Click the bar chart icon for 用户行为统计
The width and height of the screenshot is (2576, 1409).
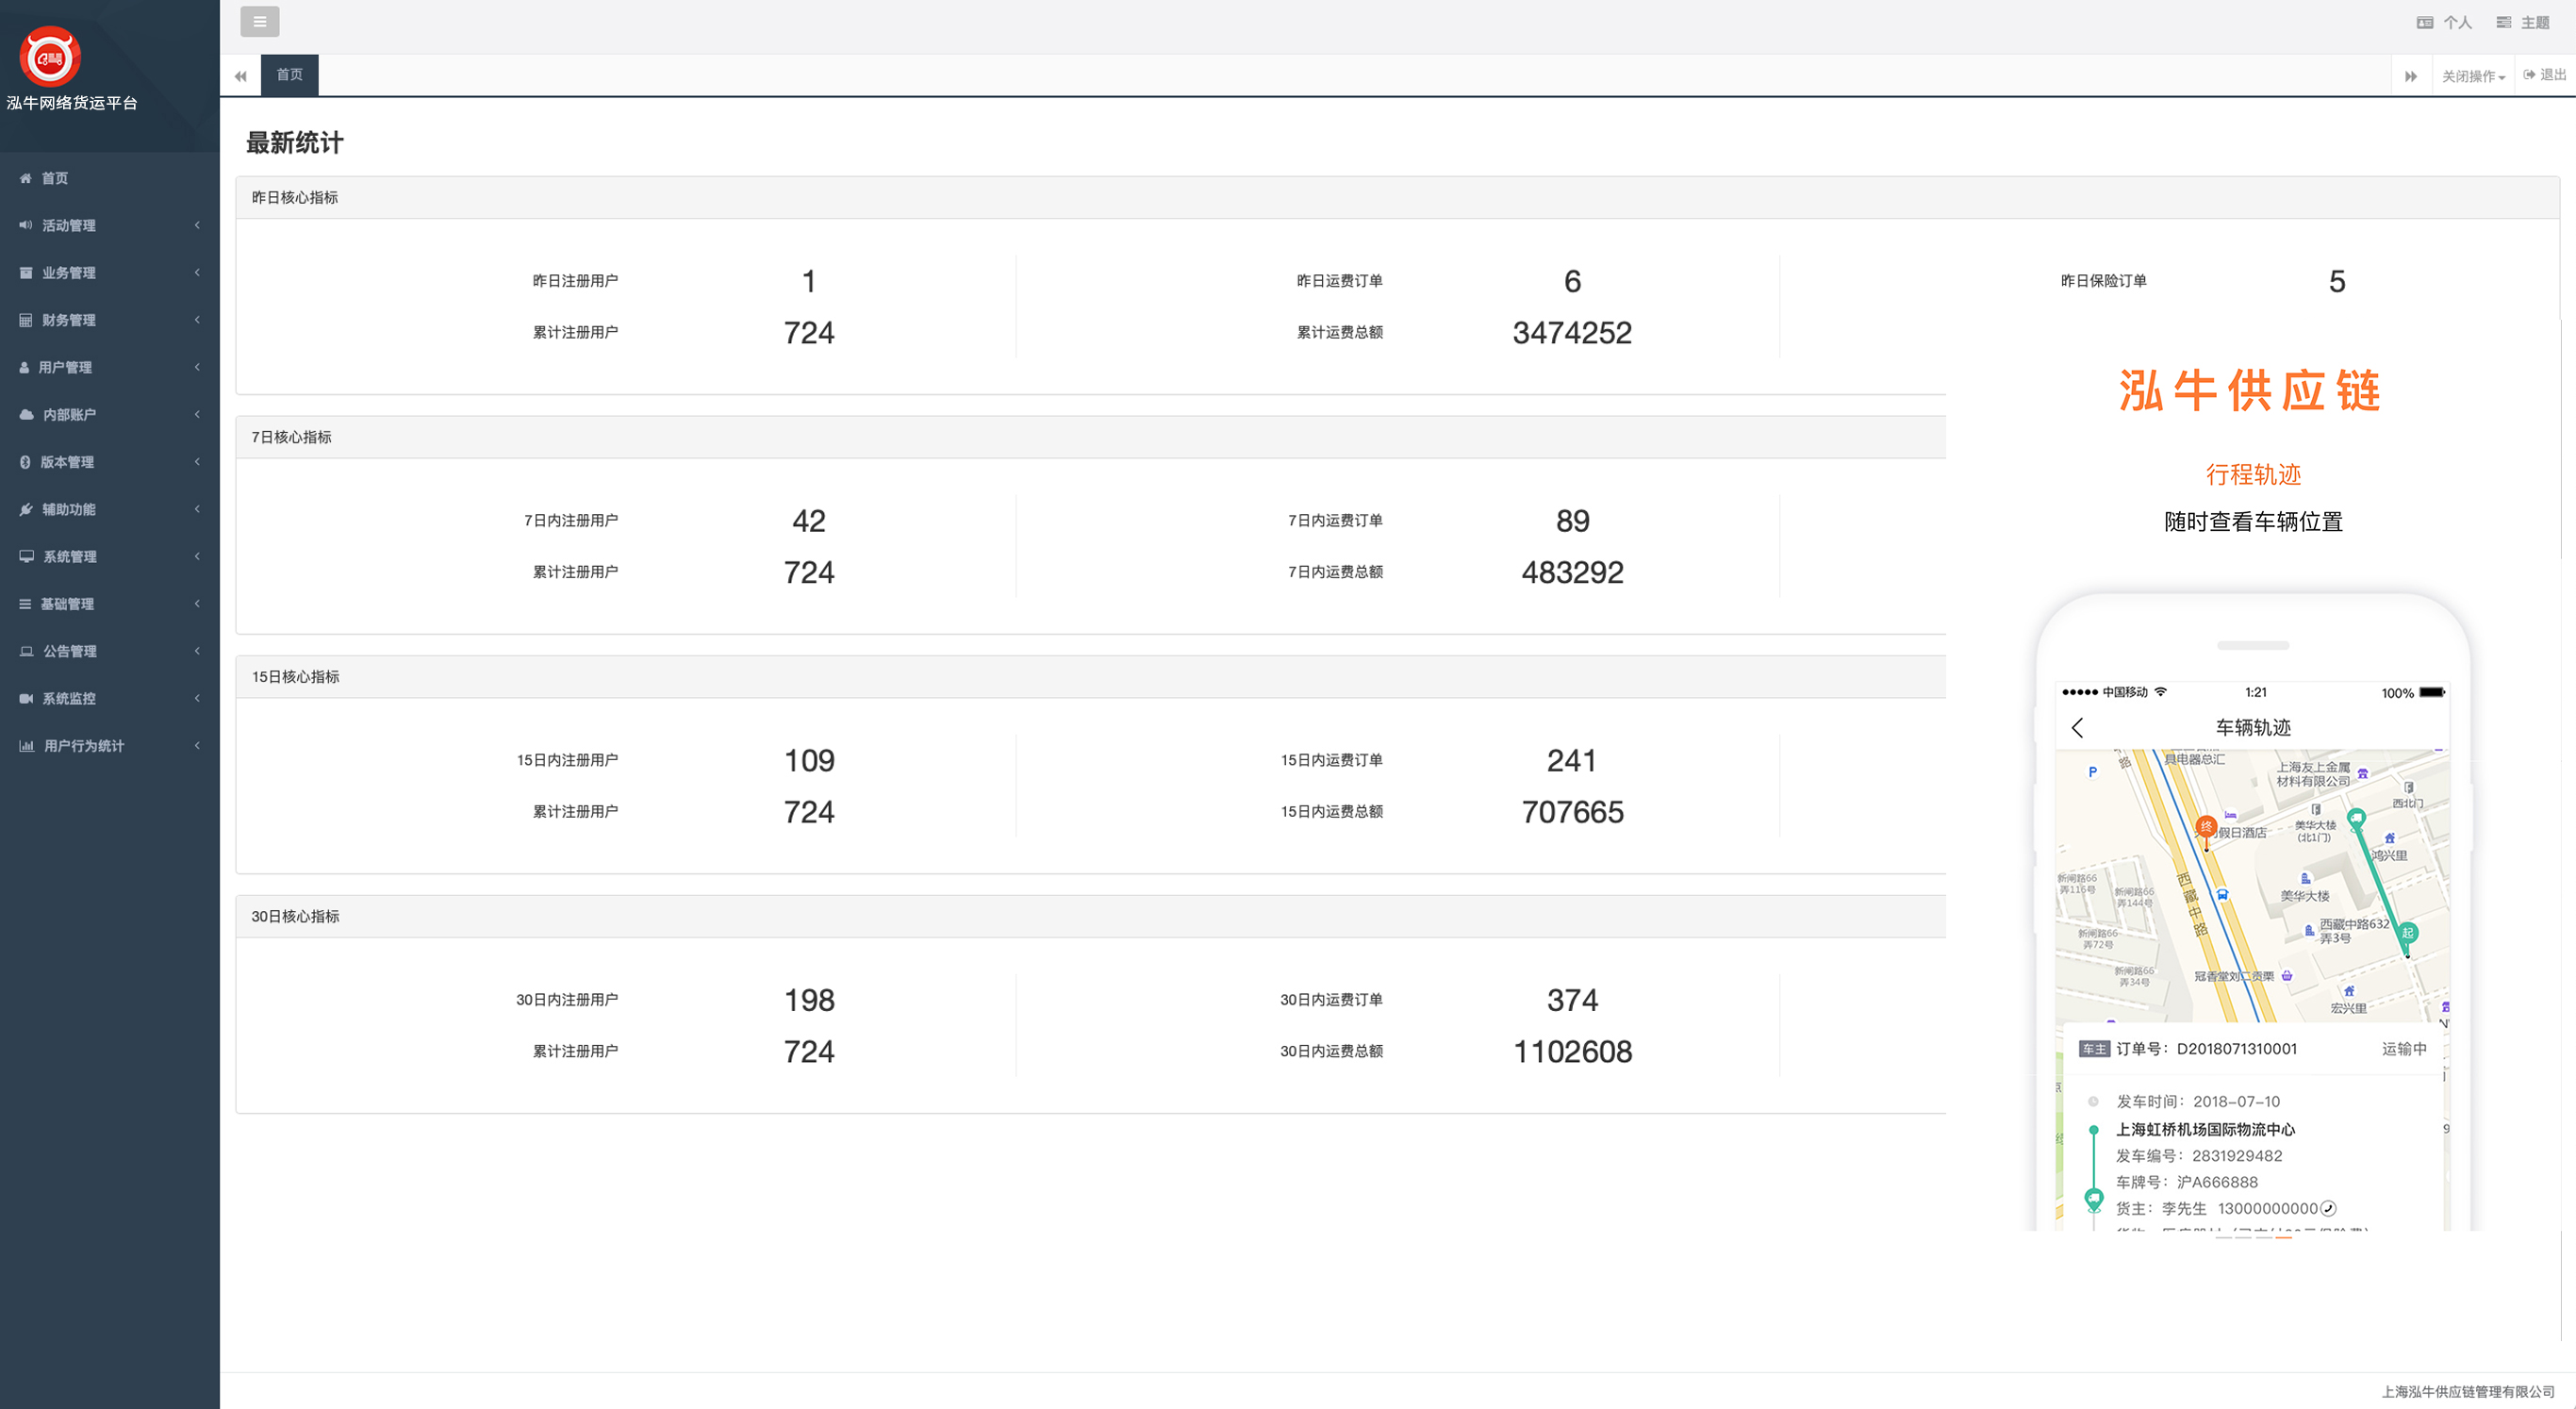tap(27, 746)
